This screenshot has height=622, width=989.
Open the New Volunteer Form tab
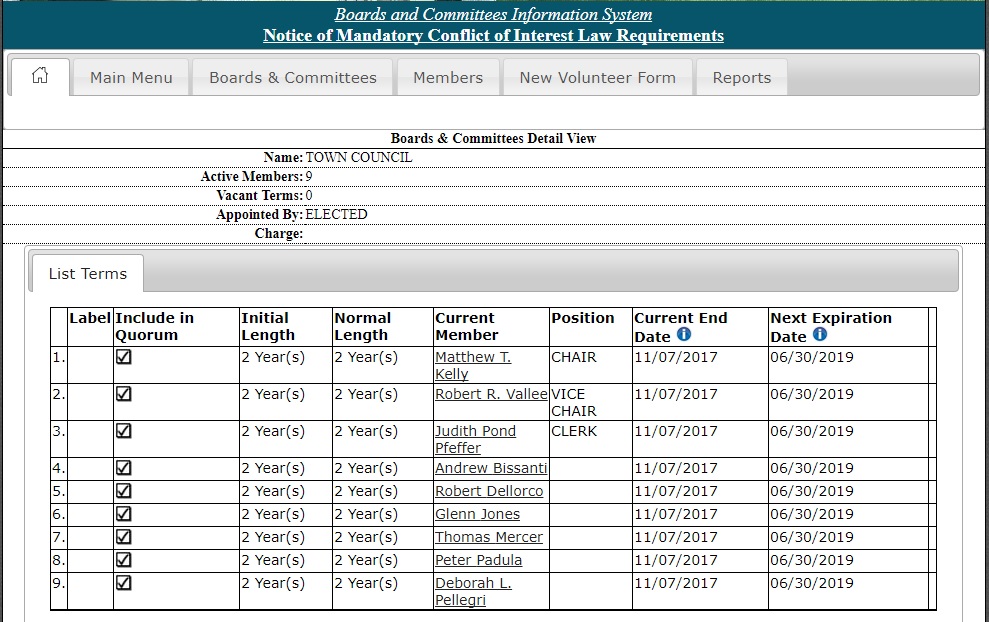coord(597,78)
